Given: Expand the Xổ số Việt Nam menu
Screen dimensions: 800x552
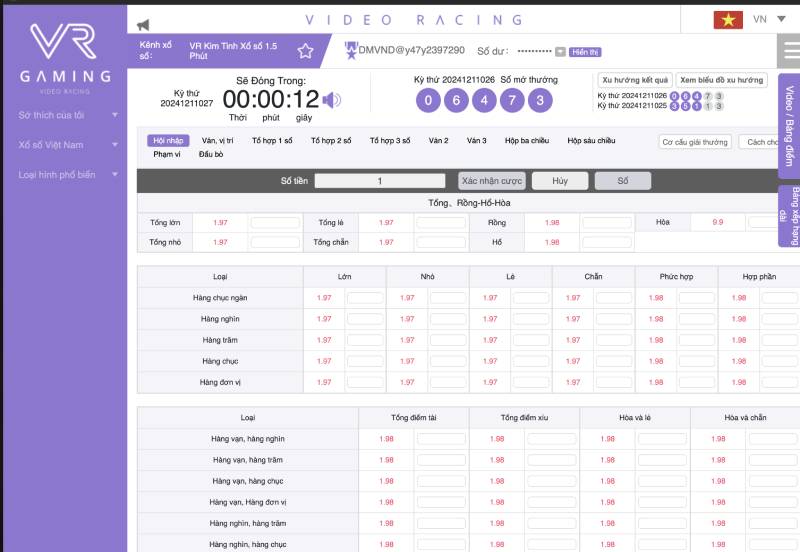Looking at the screenshot, I should coord(63,145).
